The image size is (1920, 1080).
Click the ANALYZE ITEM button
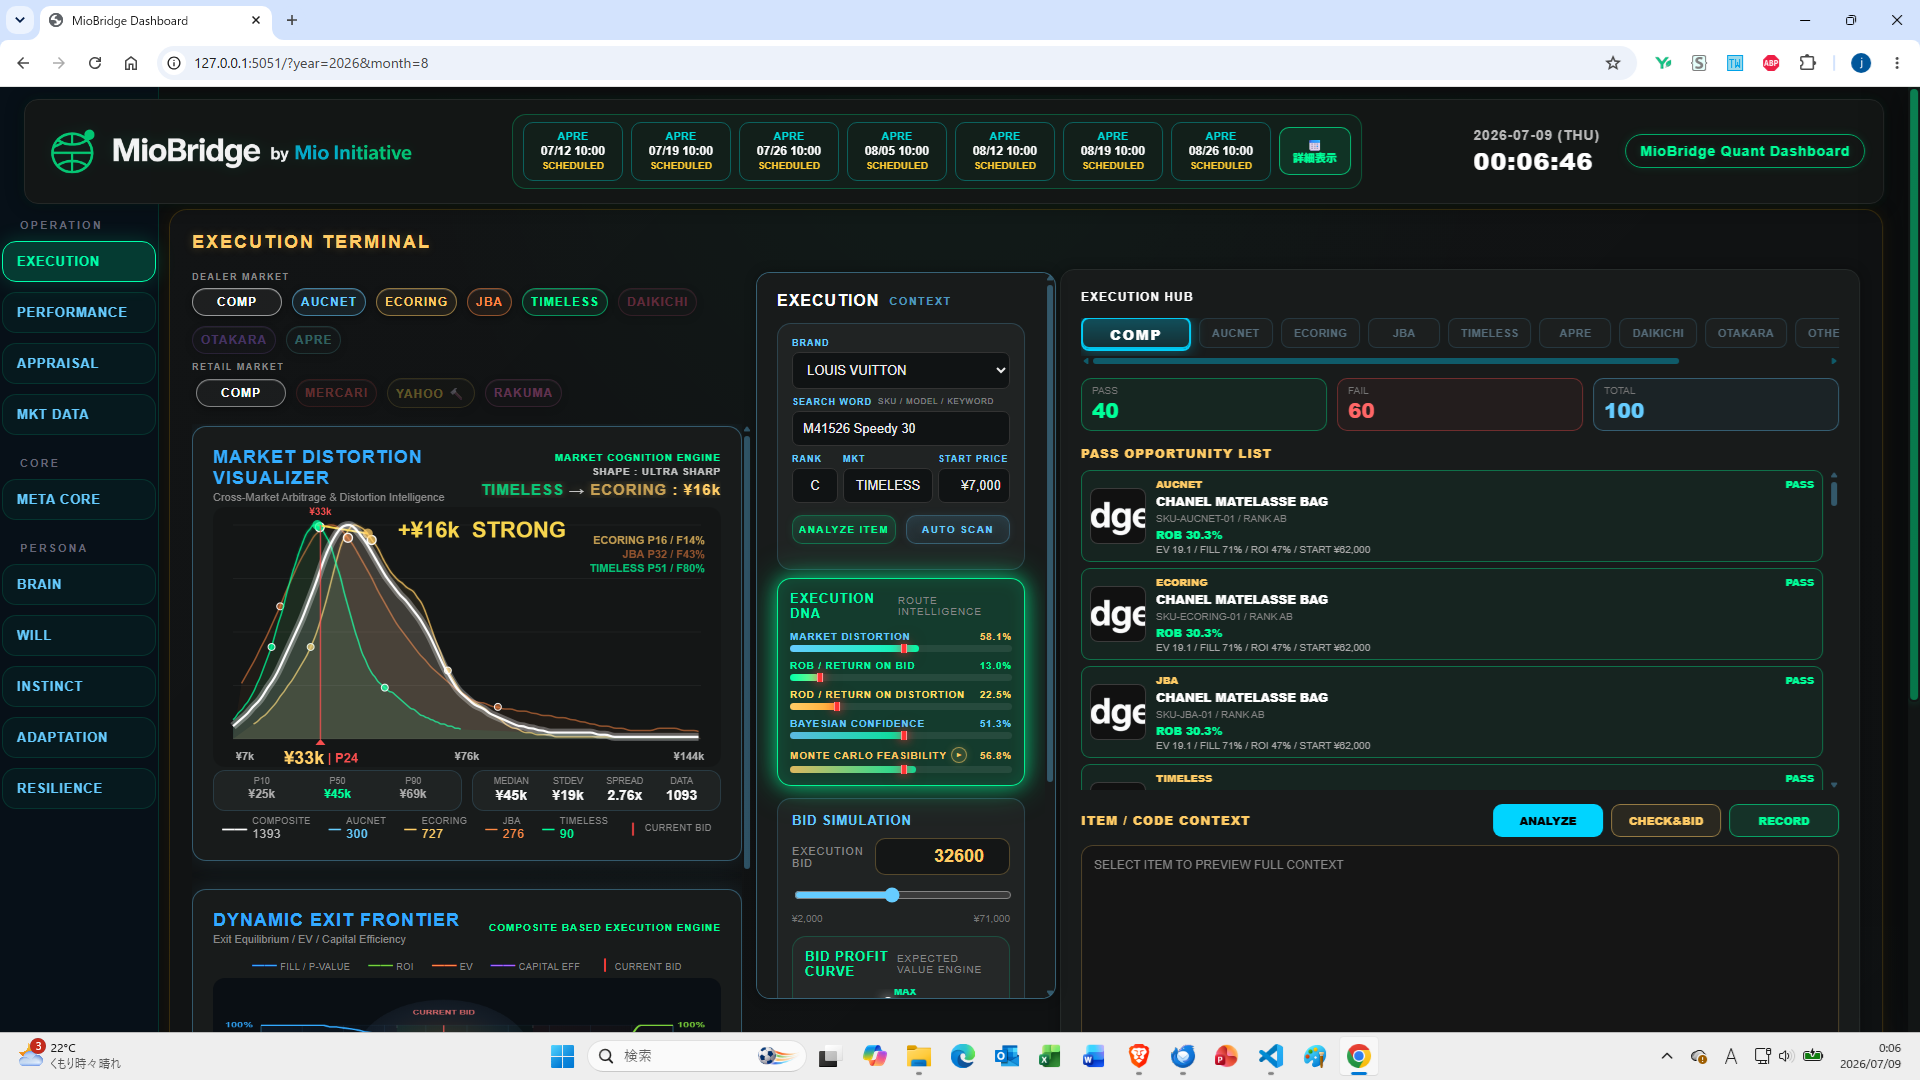[x=843, y=529]
